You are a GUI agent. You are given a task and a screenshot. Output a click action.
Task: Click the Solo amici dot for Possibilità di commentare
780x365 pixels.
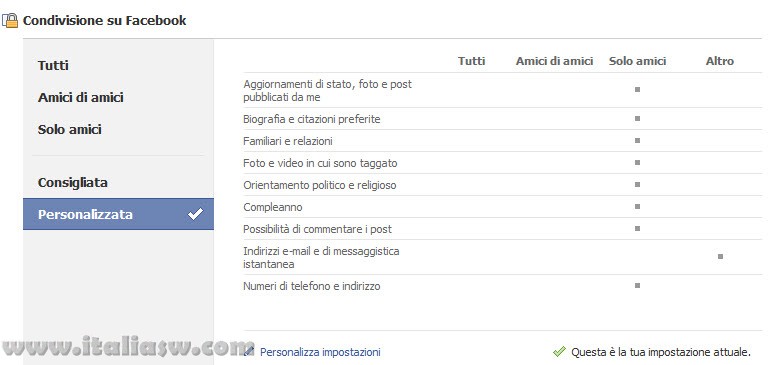pyautogui.click(x=637, y=228)
